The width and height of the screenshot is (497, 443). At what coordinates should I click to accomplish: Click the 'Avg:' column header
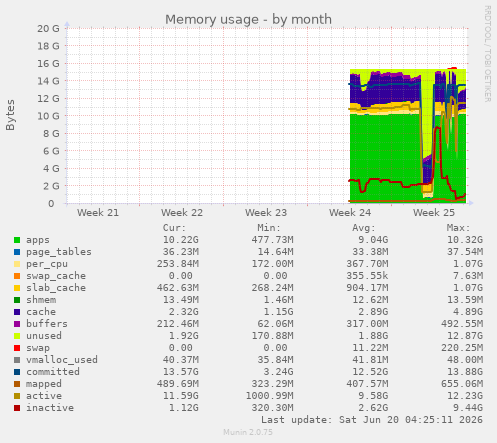[364, 228]
